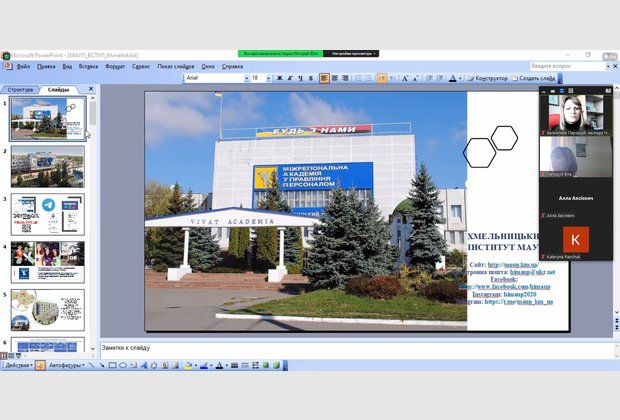This screenshot has width=620, height=420.
Task: Toggle left text alignment
Action: point(324,78)
